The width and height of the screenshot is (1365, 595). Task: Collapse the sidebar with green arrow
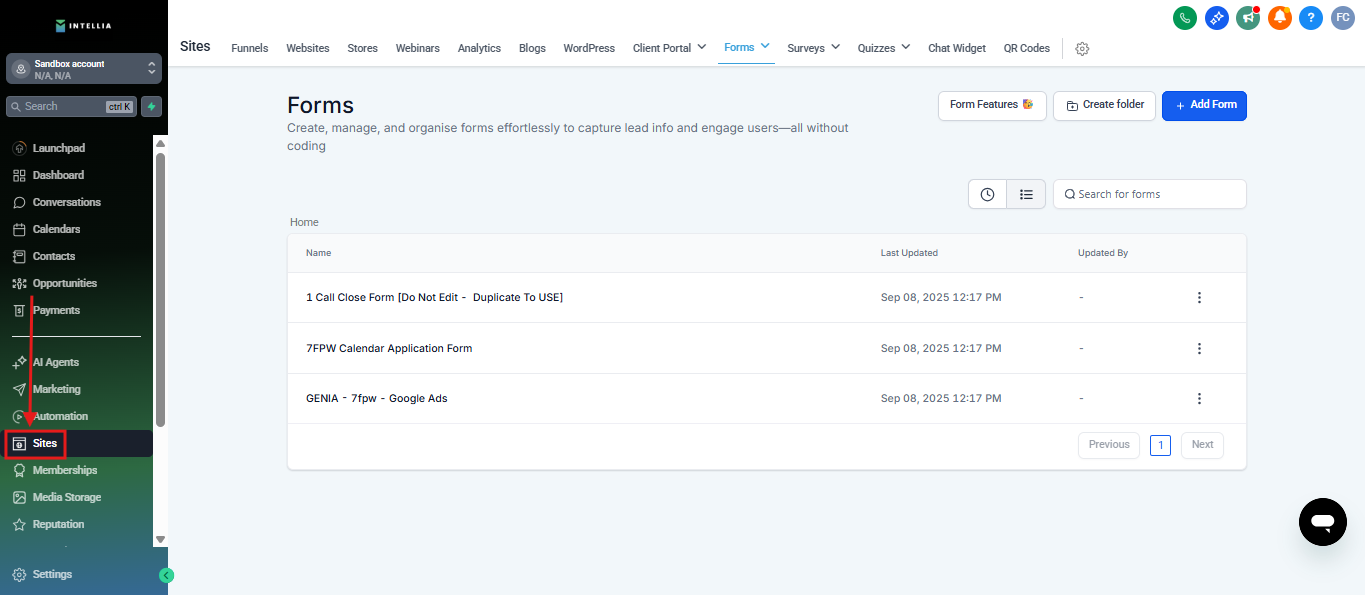coord(167,575)
